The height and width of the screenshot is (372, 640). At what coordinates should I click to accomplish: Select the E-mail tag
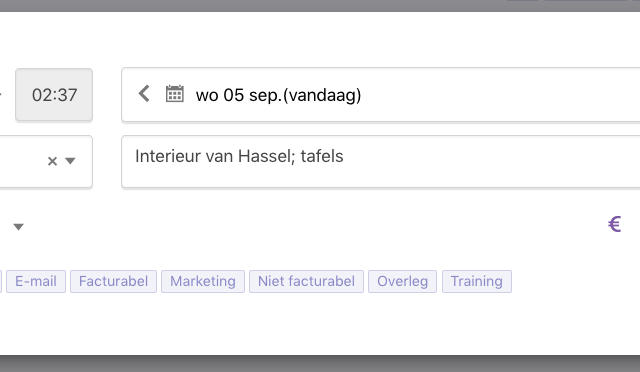click(36, 281)
